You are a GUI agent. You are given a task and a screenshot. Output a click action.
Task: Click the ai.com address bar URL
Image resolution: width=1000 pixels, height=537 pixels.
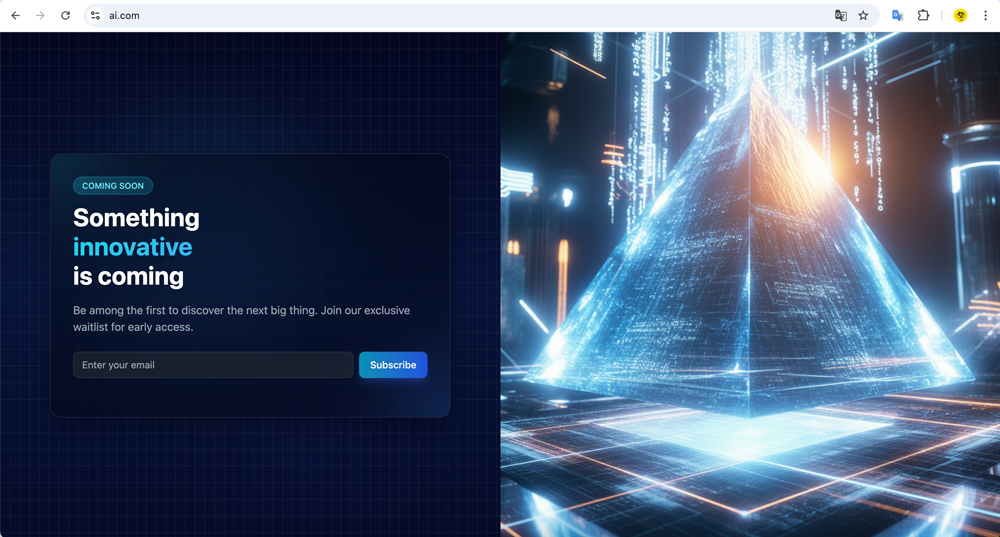point(124,15)
